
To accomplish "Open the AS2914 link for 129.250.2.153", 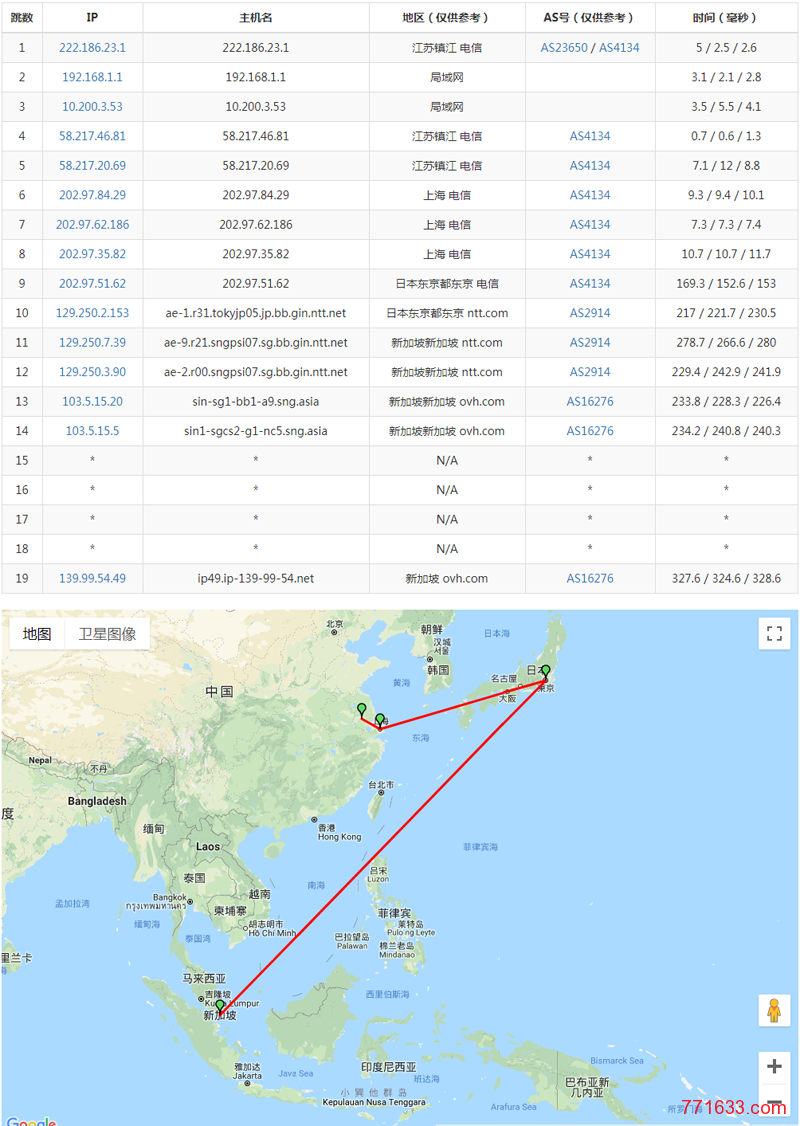I will tap(590, 313).
